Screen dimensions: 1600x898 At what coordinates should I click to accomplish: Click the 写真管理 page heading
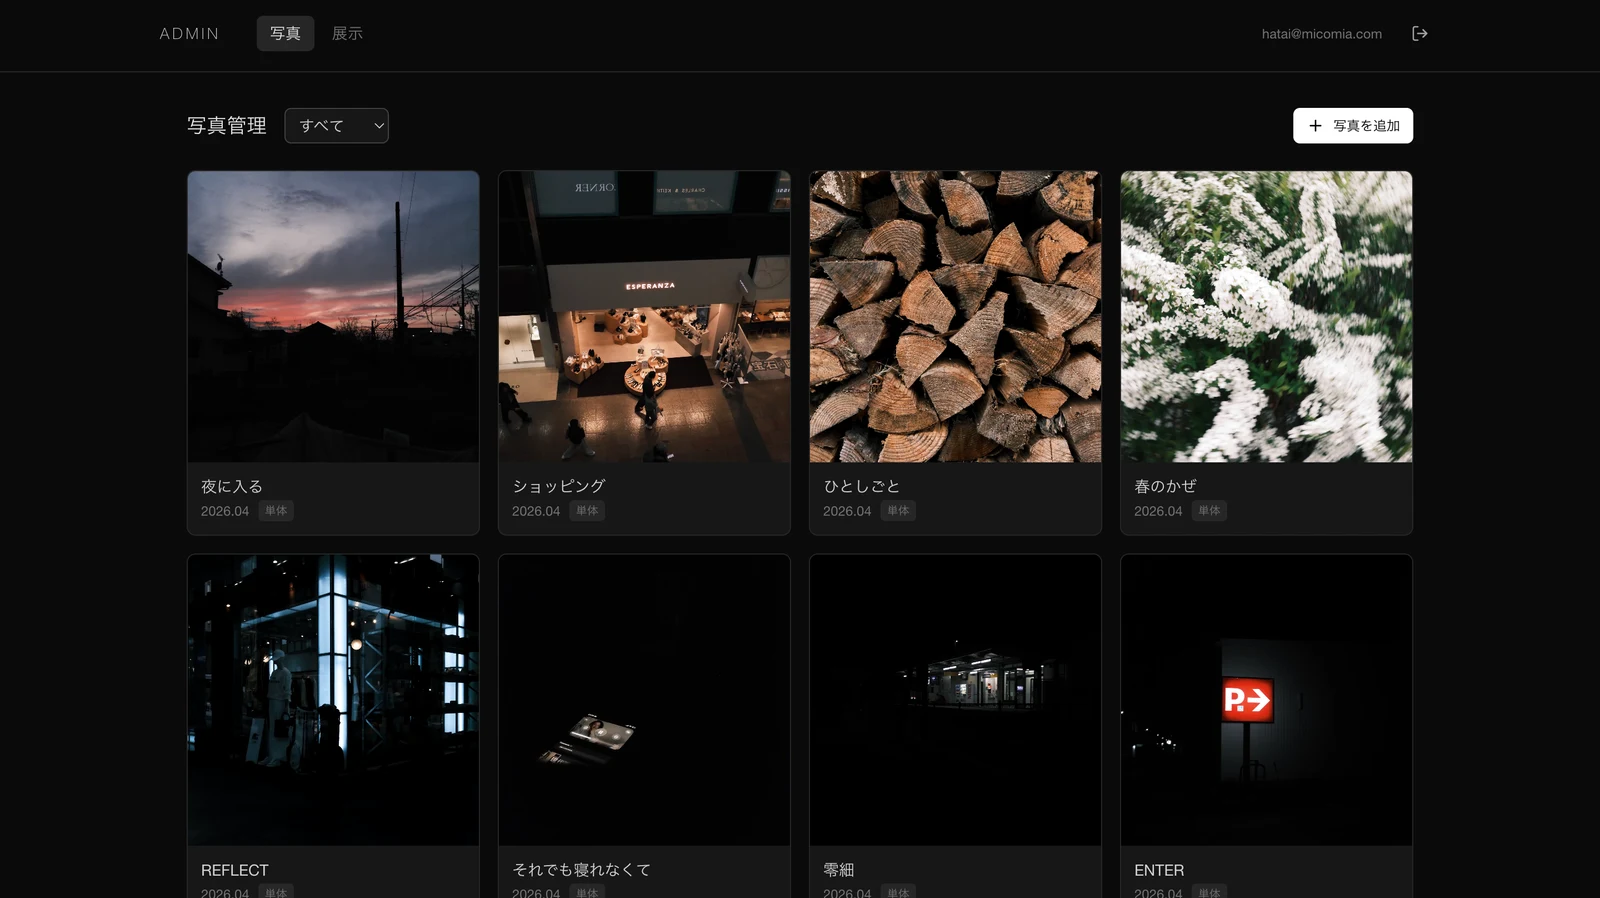click(x=227, y=126)
